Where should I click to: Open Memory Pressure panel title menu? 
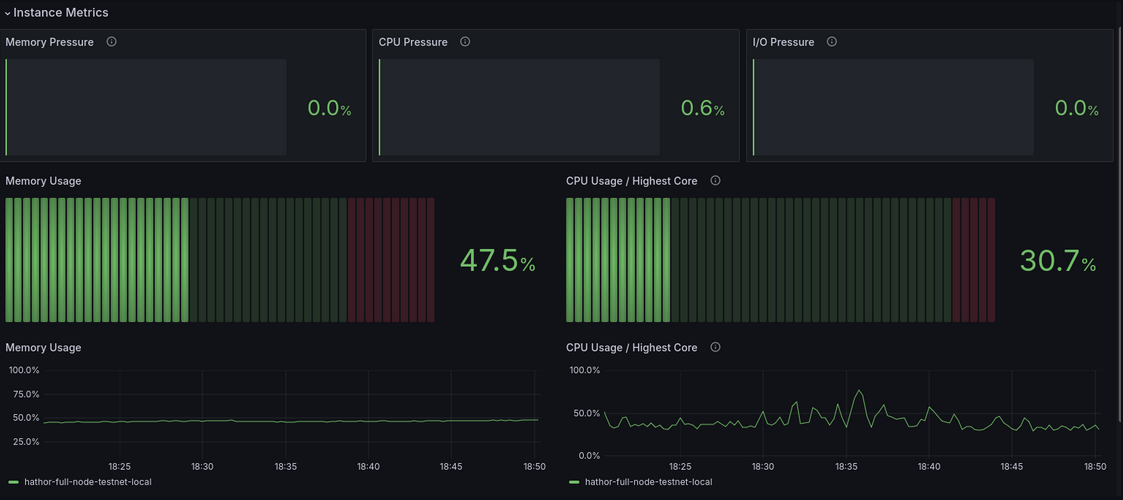(49, 42)
